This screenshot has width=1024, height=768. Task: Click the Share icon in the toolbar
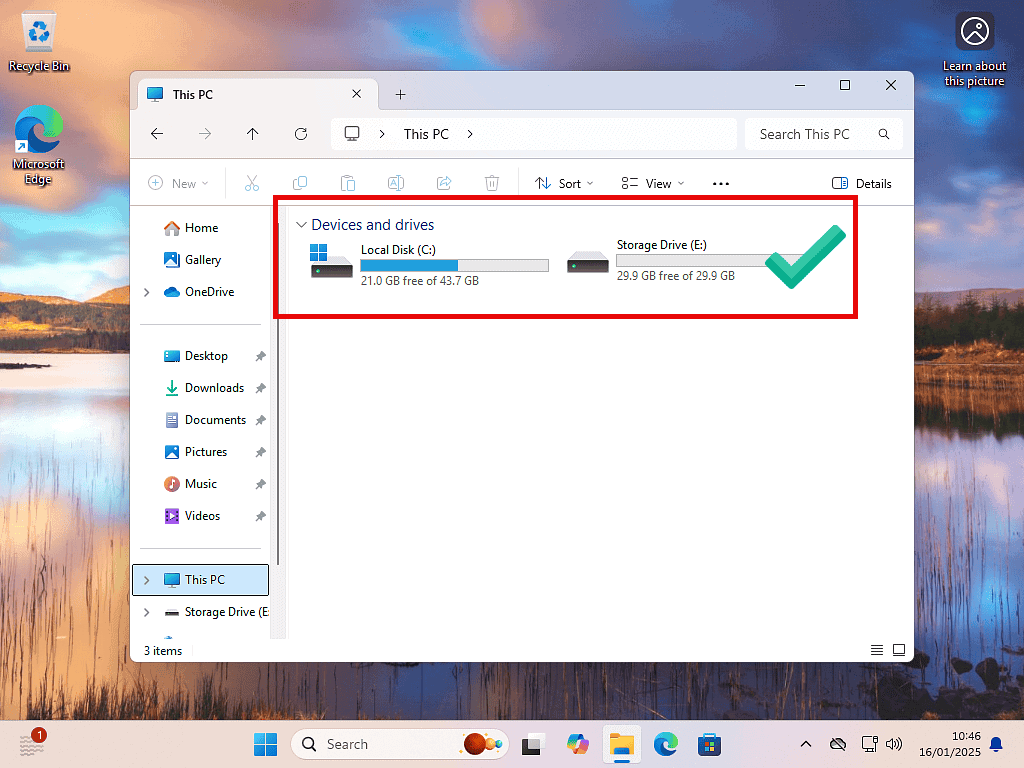443,183
